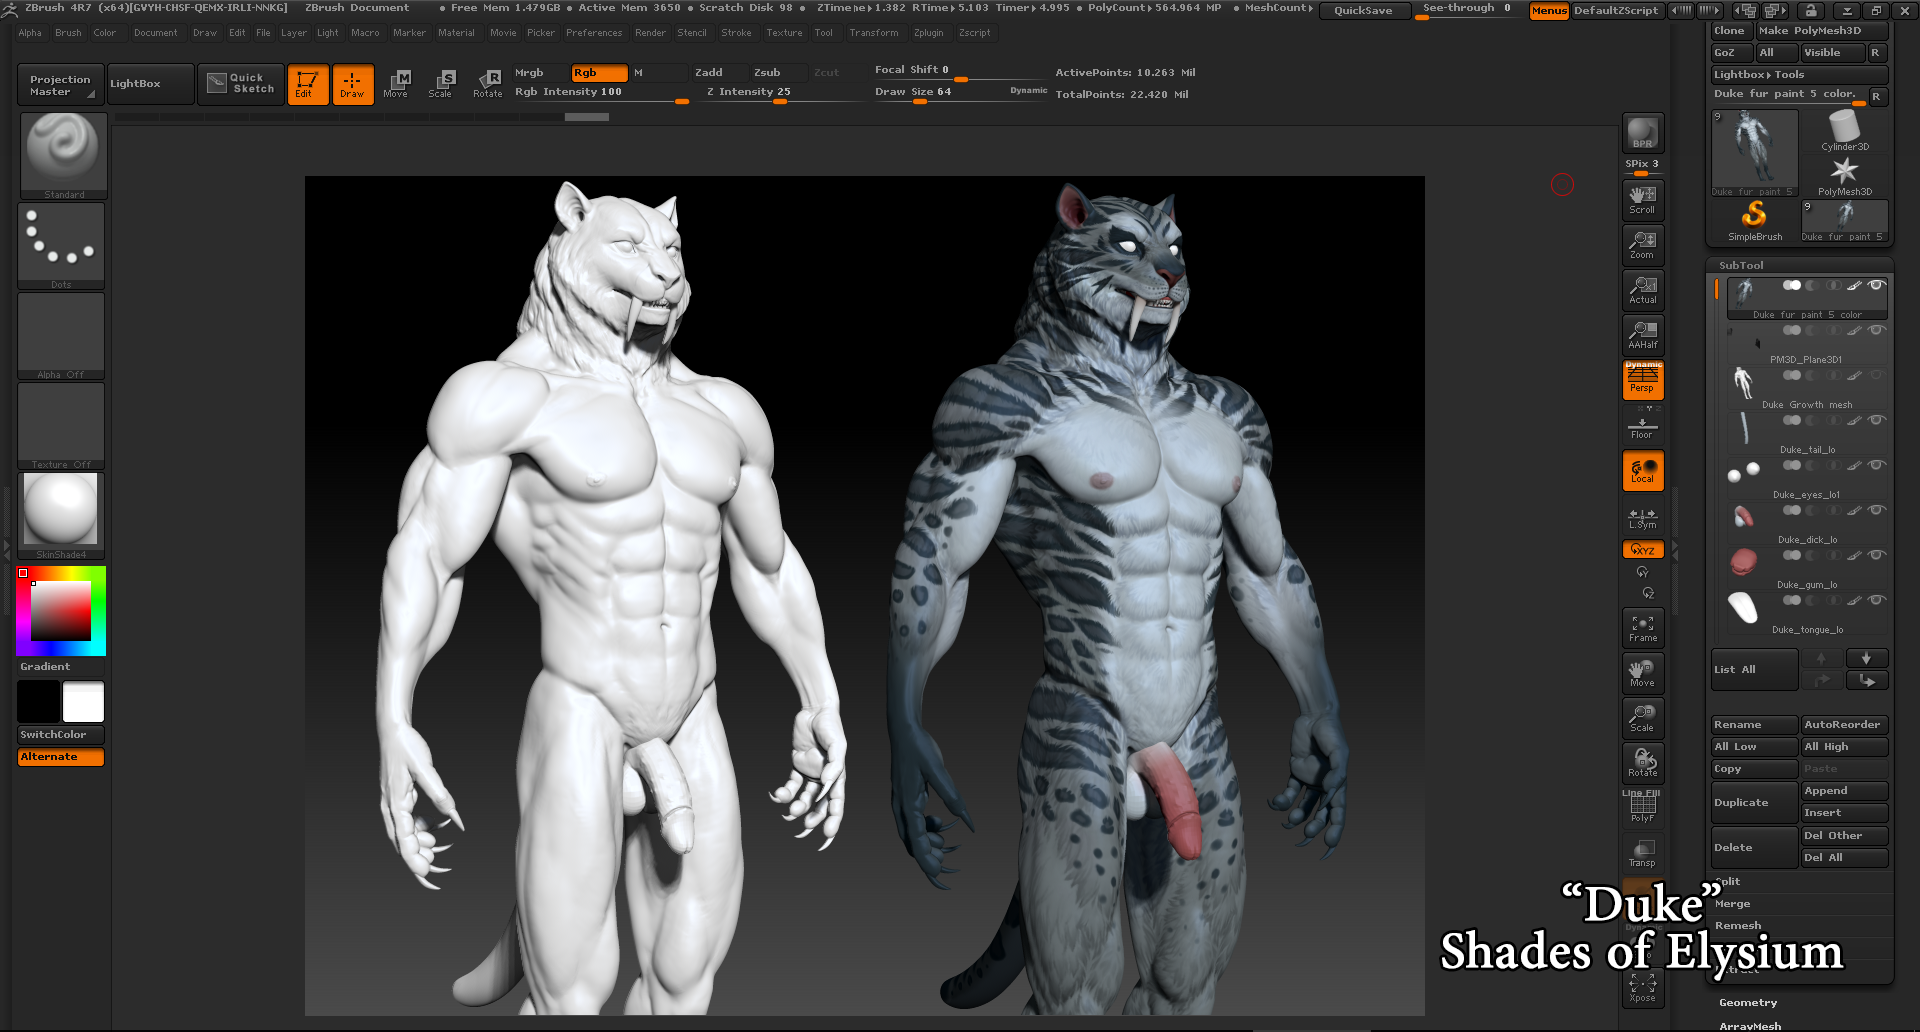Open the LightBox browser
The image size is (1920, 1032).
pyautogui.click(x=150, y=85)
